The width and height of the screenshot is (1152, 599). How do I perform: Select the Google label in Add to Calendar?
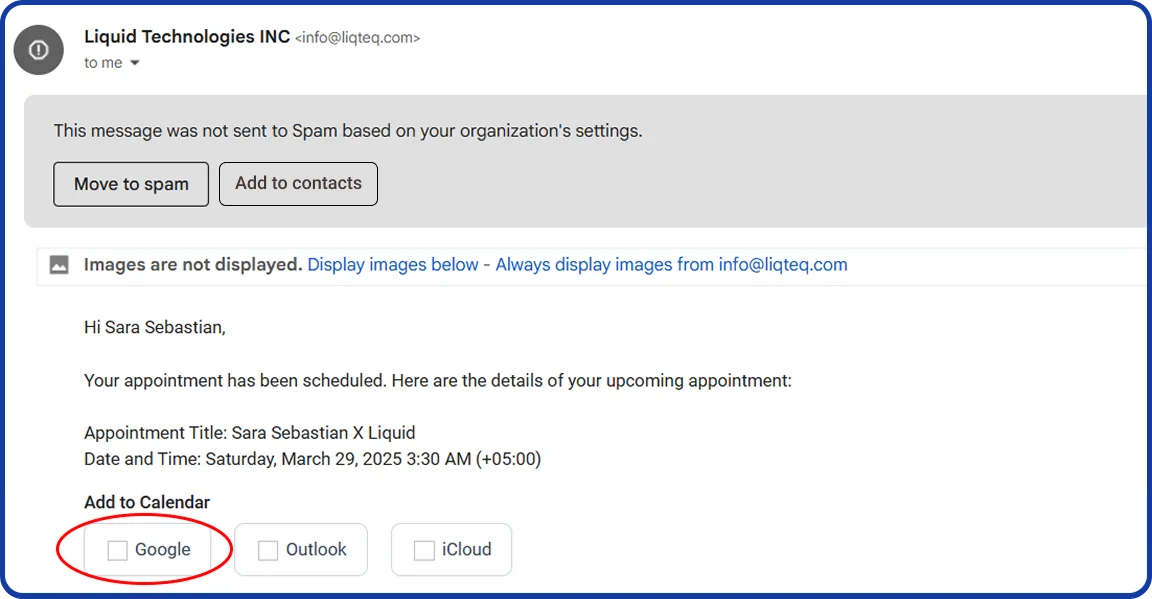coord(163,549)
